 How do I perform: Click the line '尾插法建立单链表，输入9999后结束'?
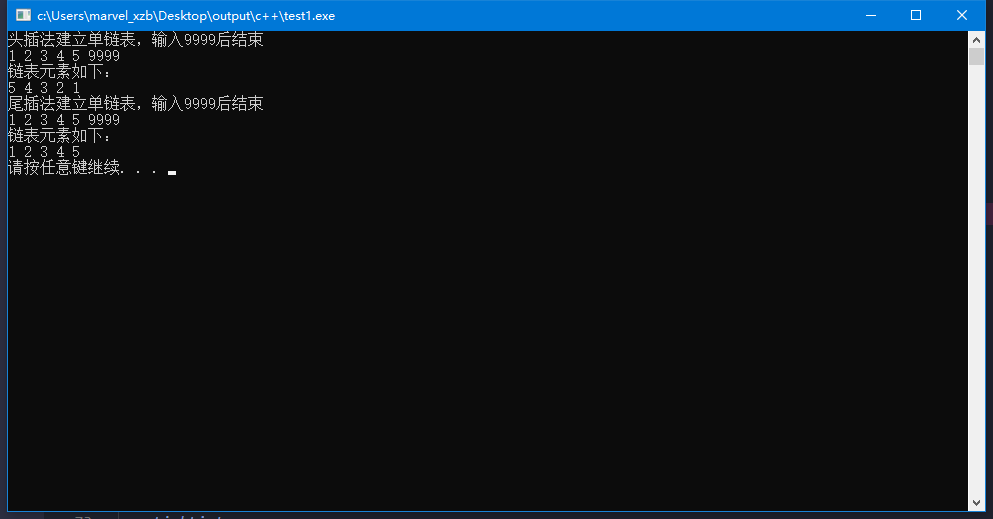(136, 104)
